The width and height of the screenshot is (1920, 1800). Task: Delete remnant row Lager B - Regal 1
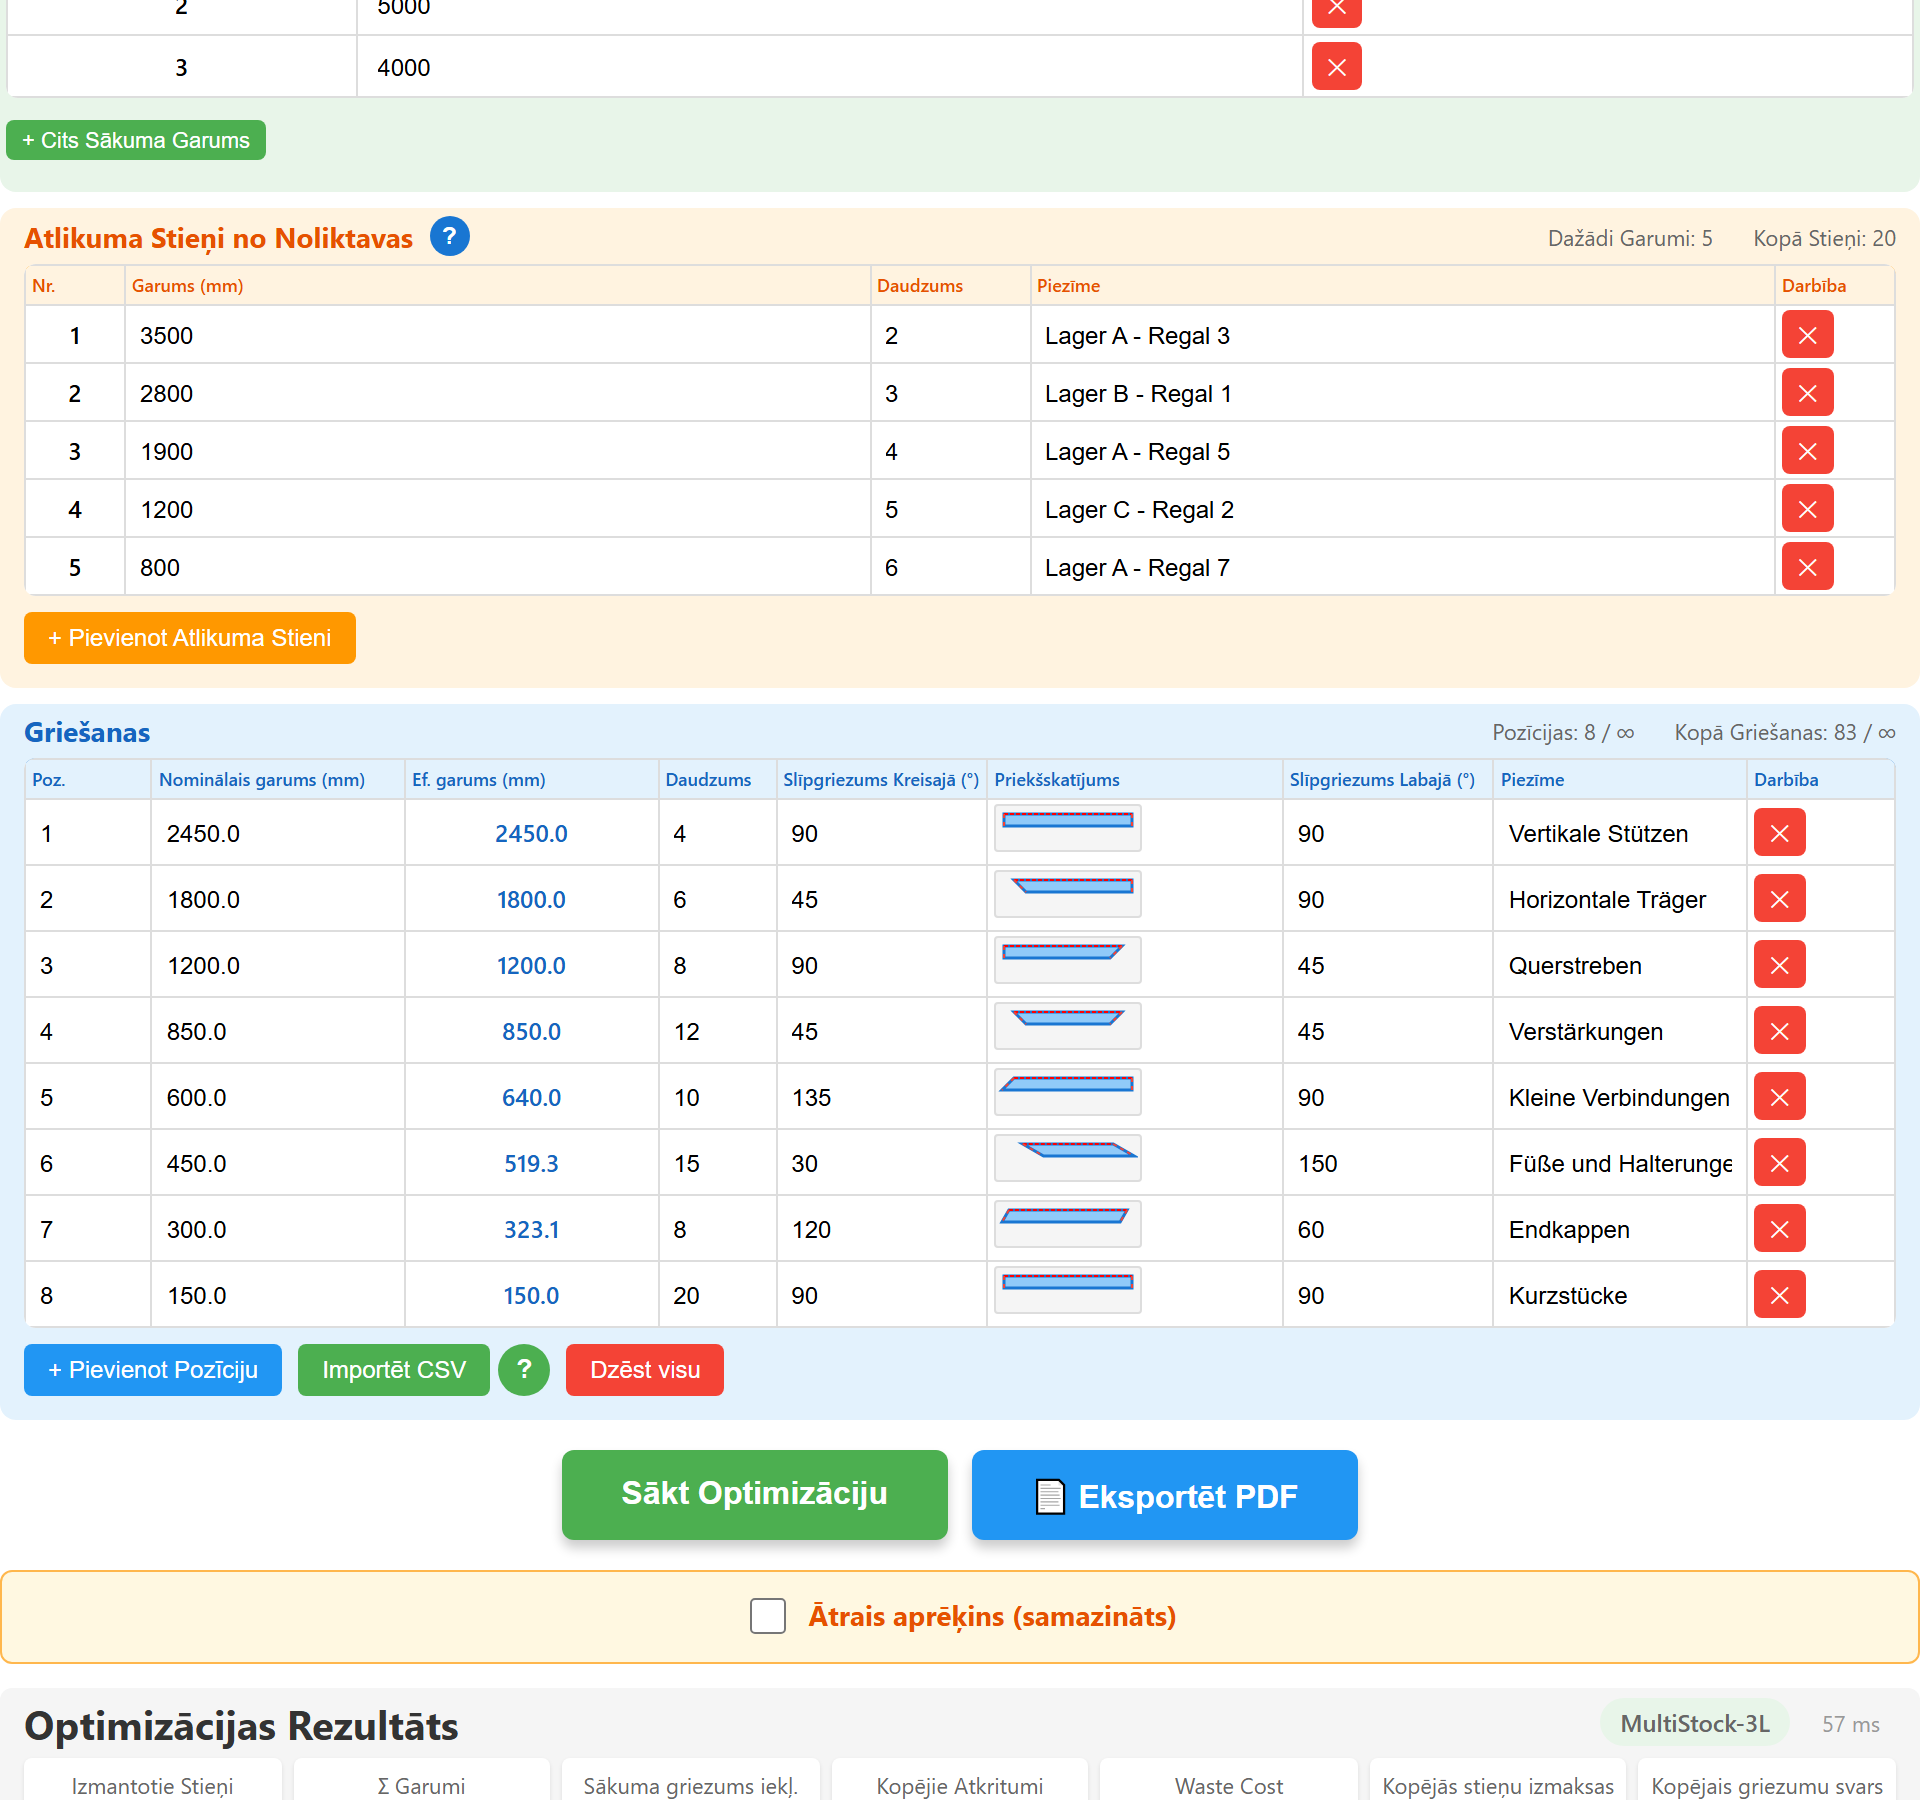coord(1807,393)
